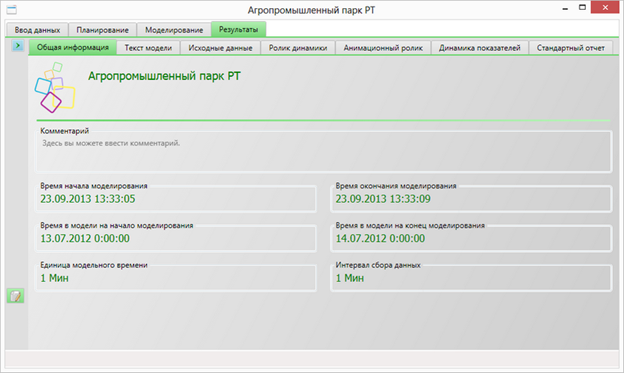The image size is (625, 374).
Task: Open the Стандартный отчет subtab
Action: coord(570,48)
